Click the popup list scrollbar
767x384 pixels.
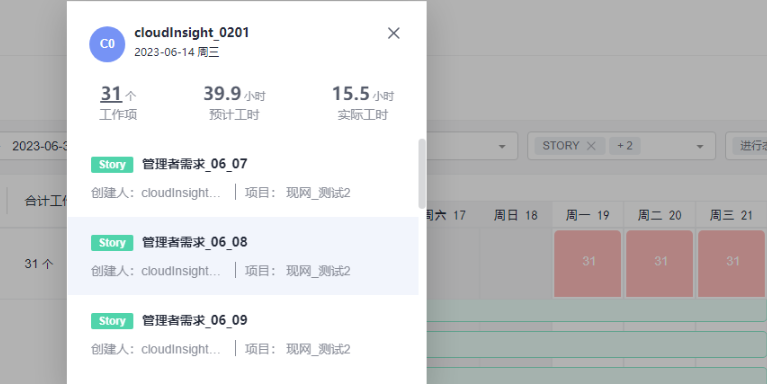[x=422, y=174]
